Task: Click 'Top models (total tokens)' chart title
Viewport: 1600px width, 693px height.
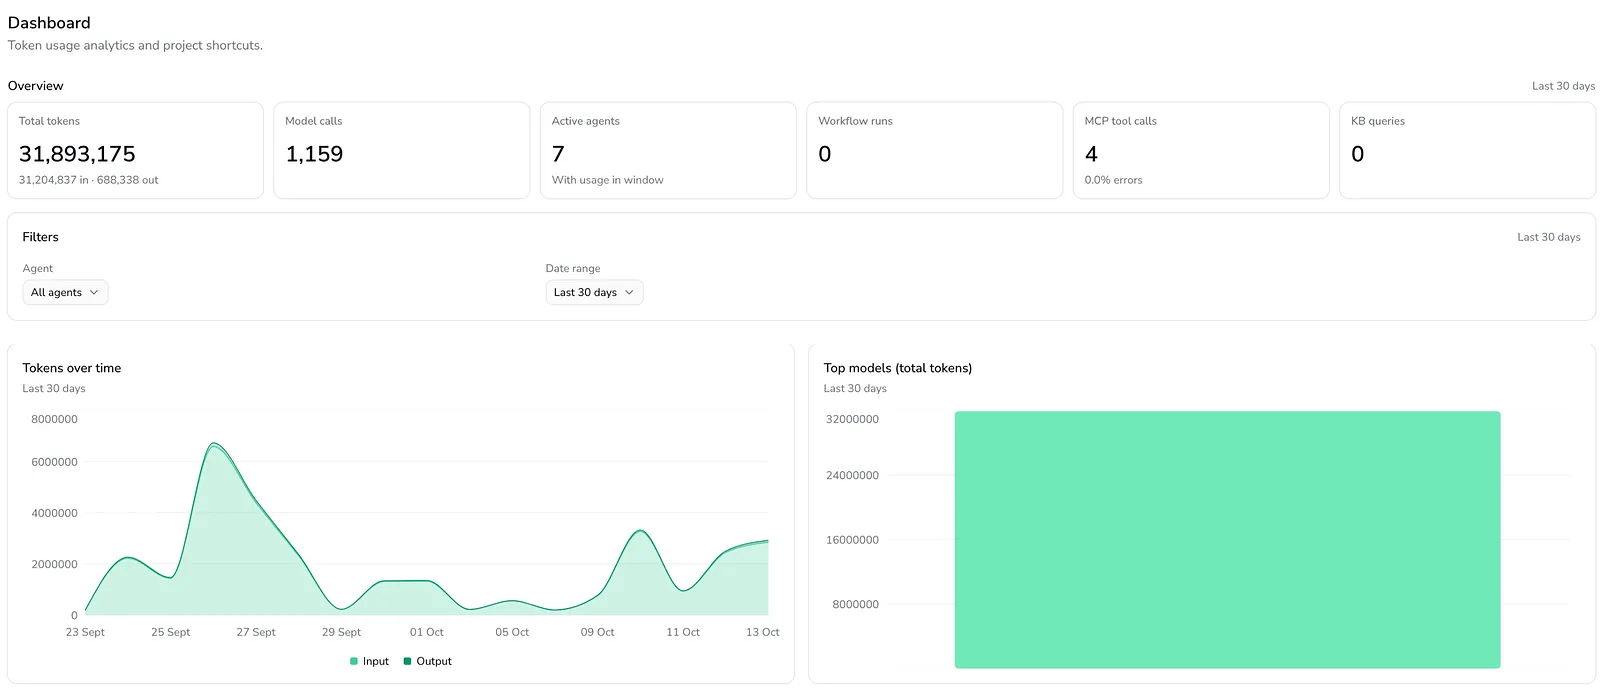Action: [898, 368]
